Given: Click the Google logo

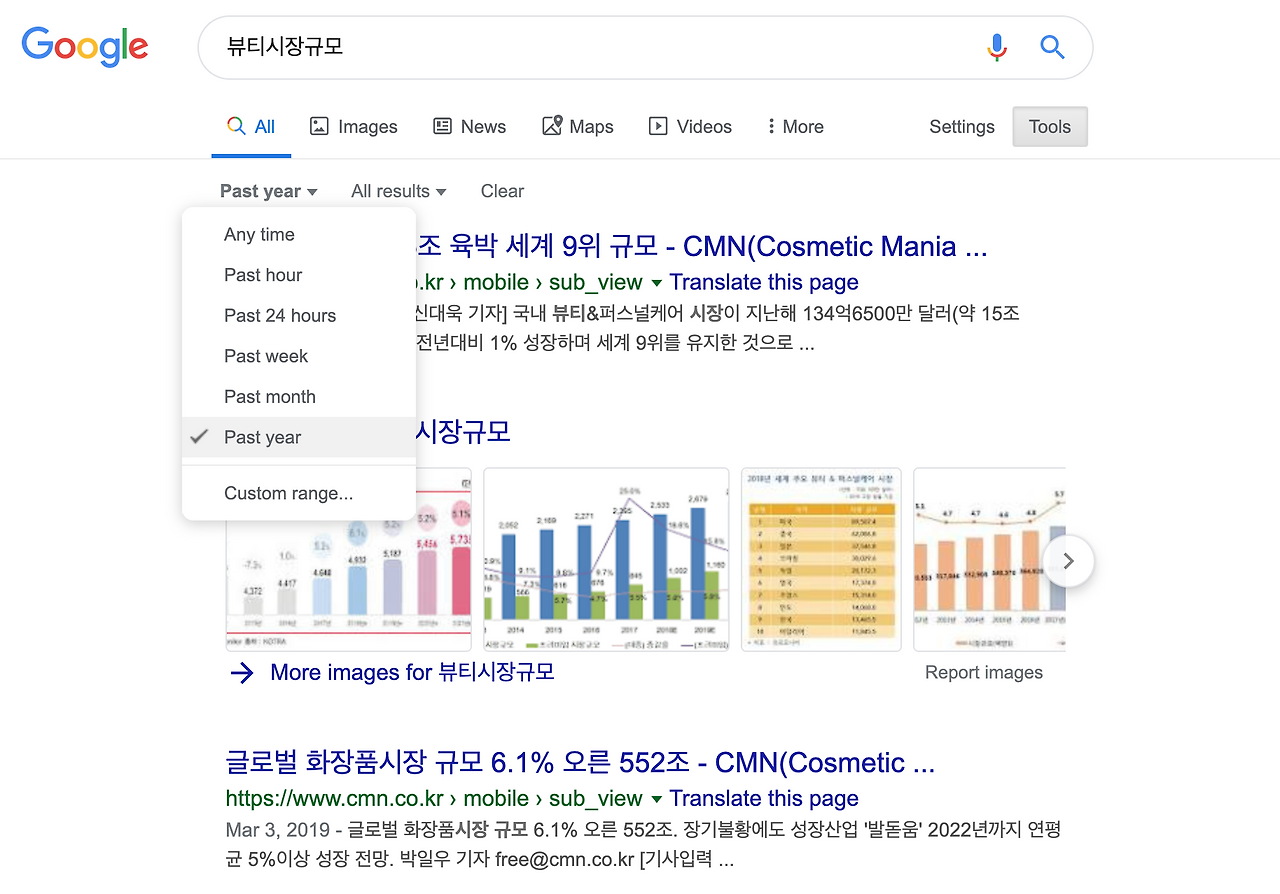Looking at the screenshot, I should (85, 46).
